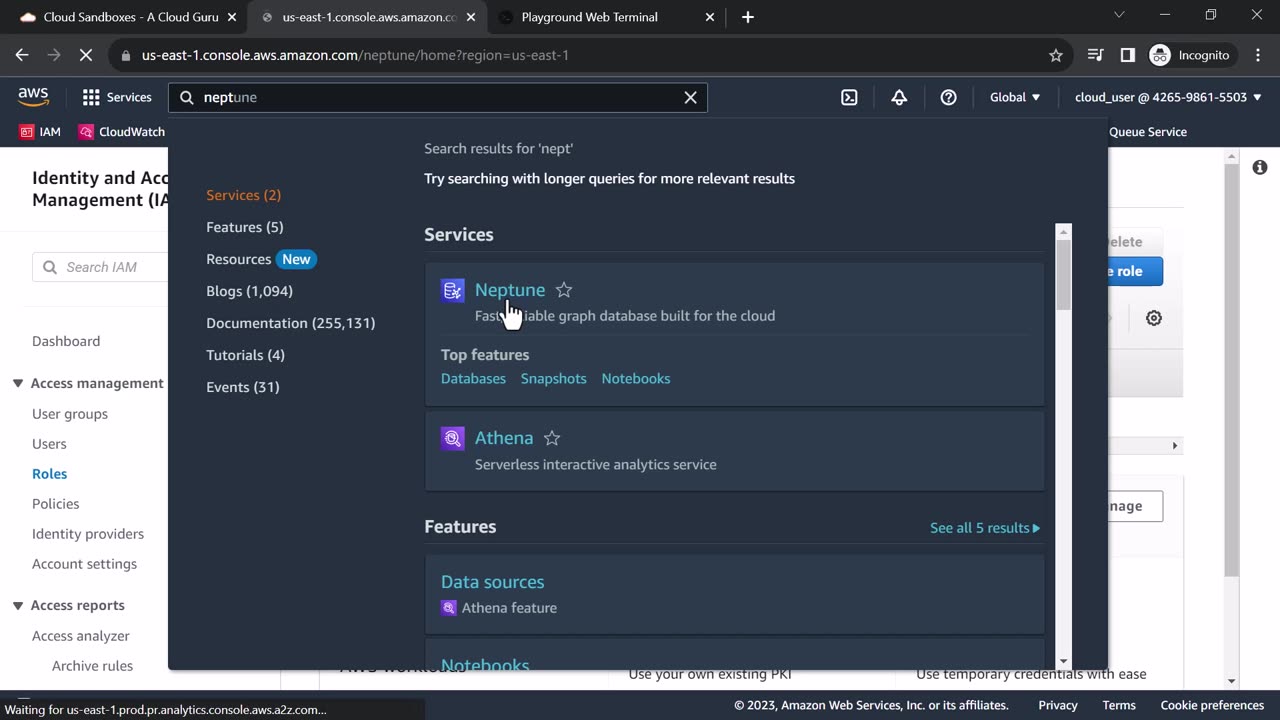
Task: Toggle the browser side panel
Action: [1128, 55]
